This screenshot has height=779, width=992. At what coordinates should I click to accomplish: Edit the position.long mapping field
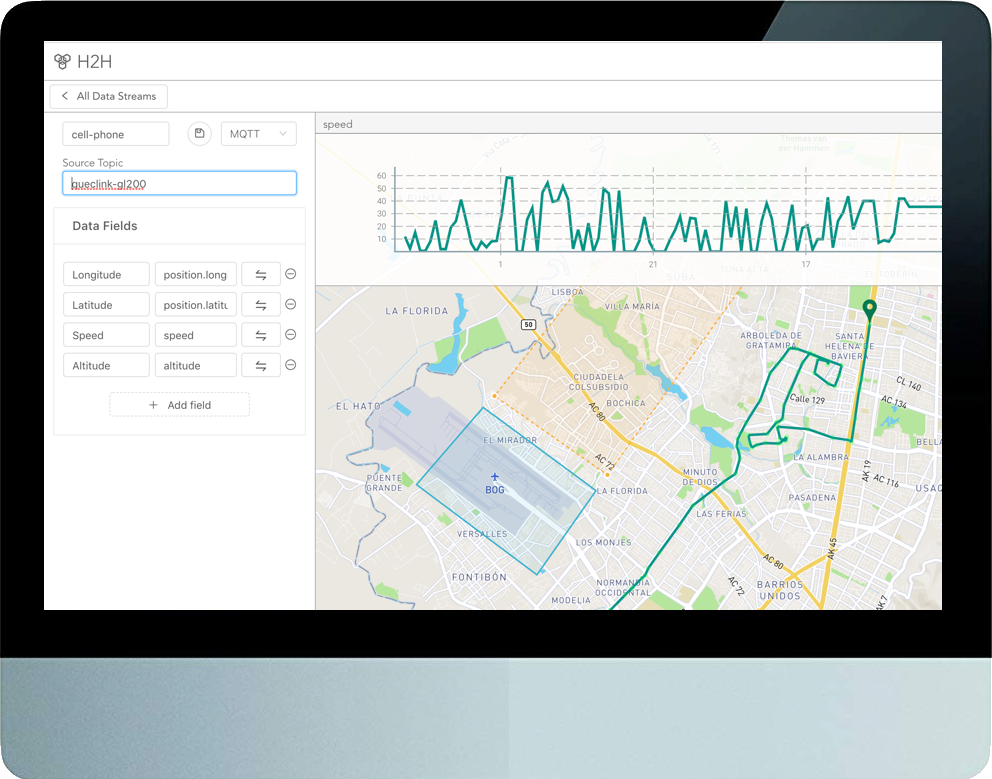tap(195, 275)
